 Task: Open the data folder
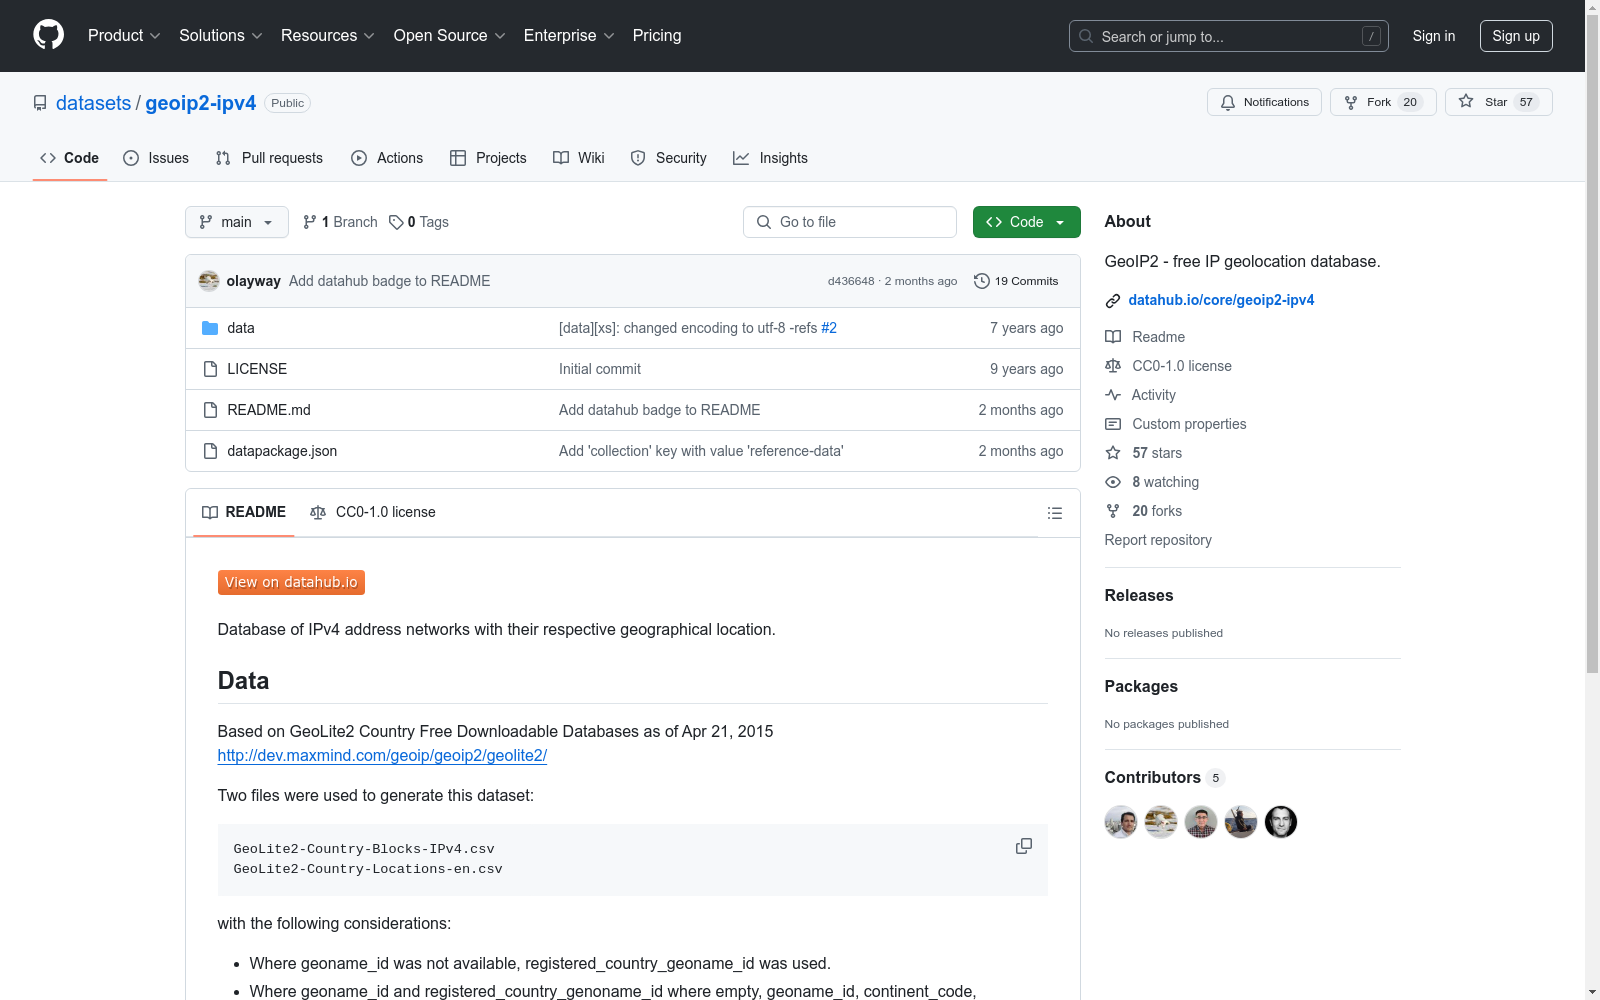click(x=240, y=328)
